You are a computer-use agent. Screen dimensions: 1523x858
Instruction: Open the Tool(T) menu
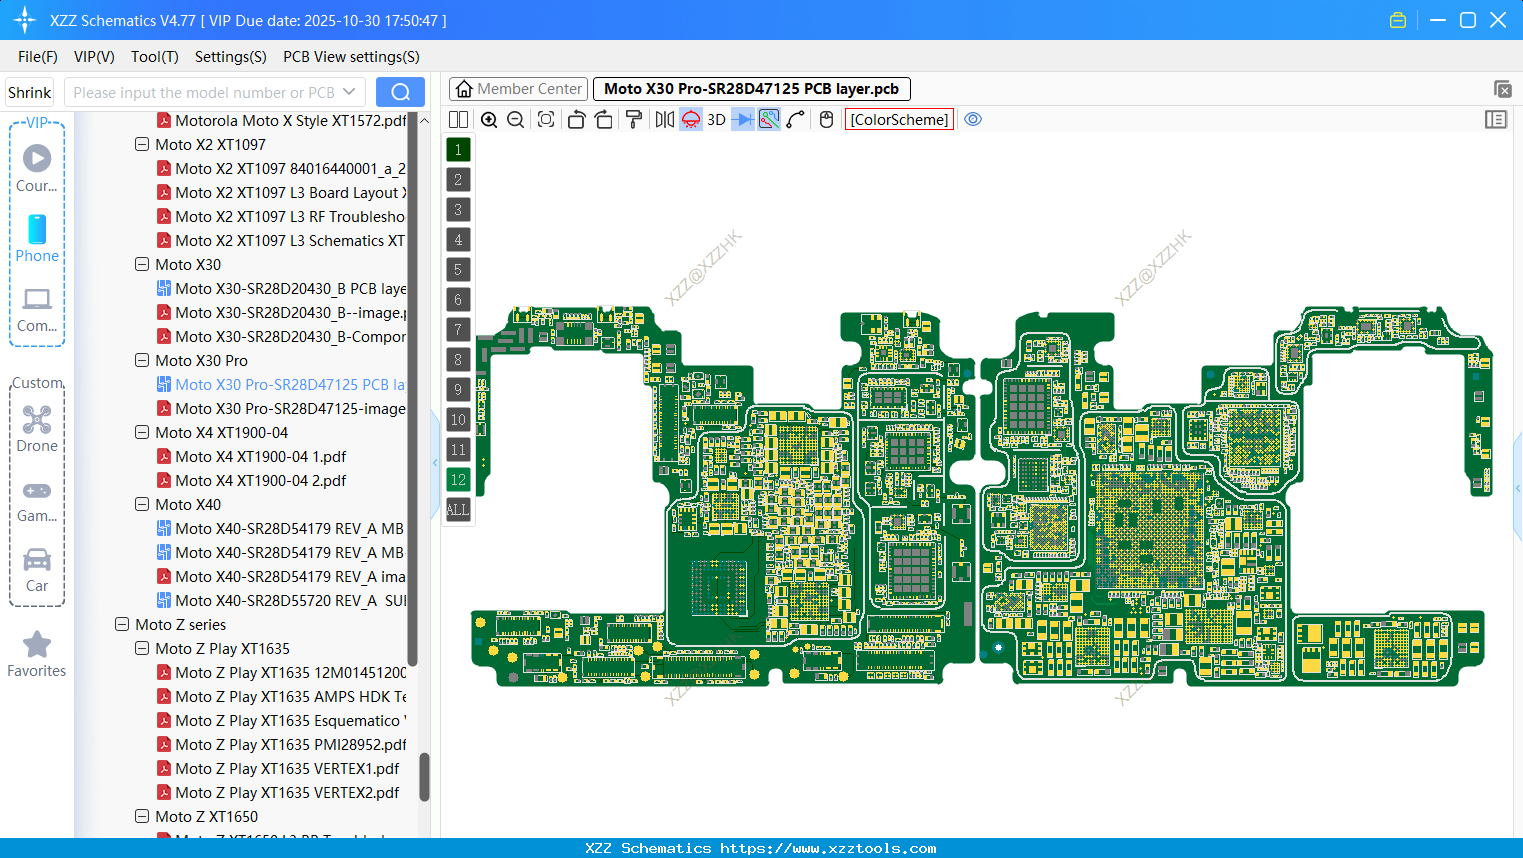154,57
